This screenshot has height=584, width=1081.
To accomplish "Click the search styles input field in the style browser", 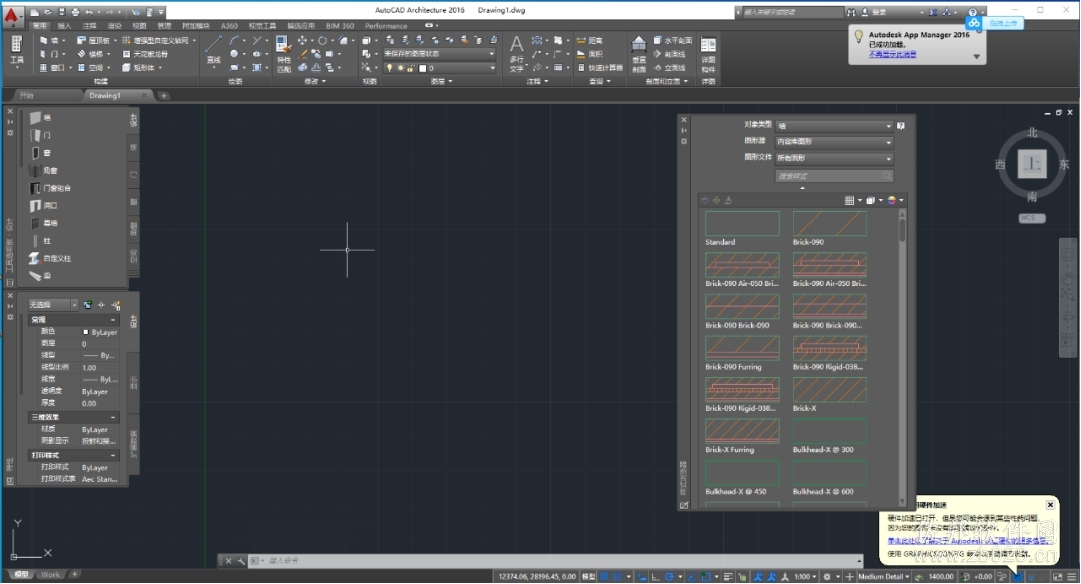I will [834, 176].
